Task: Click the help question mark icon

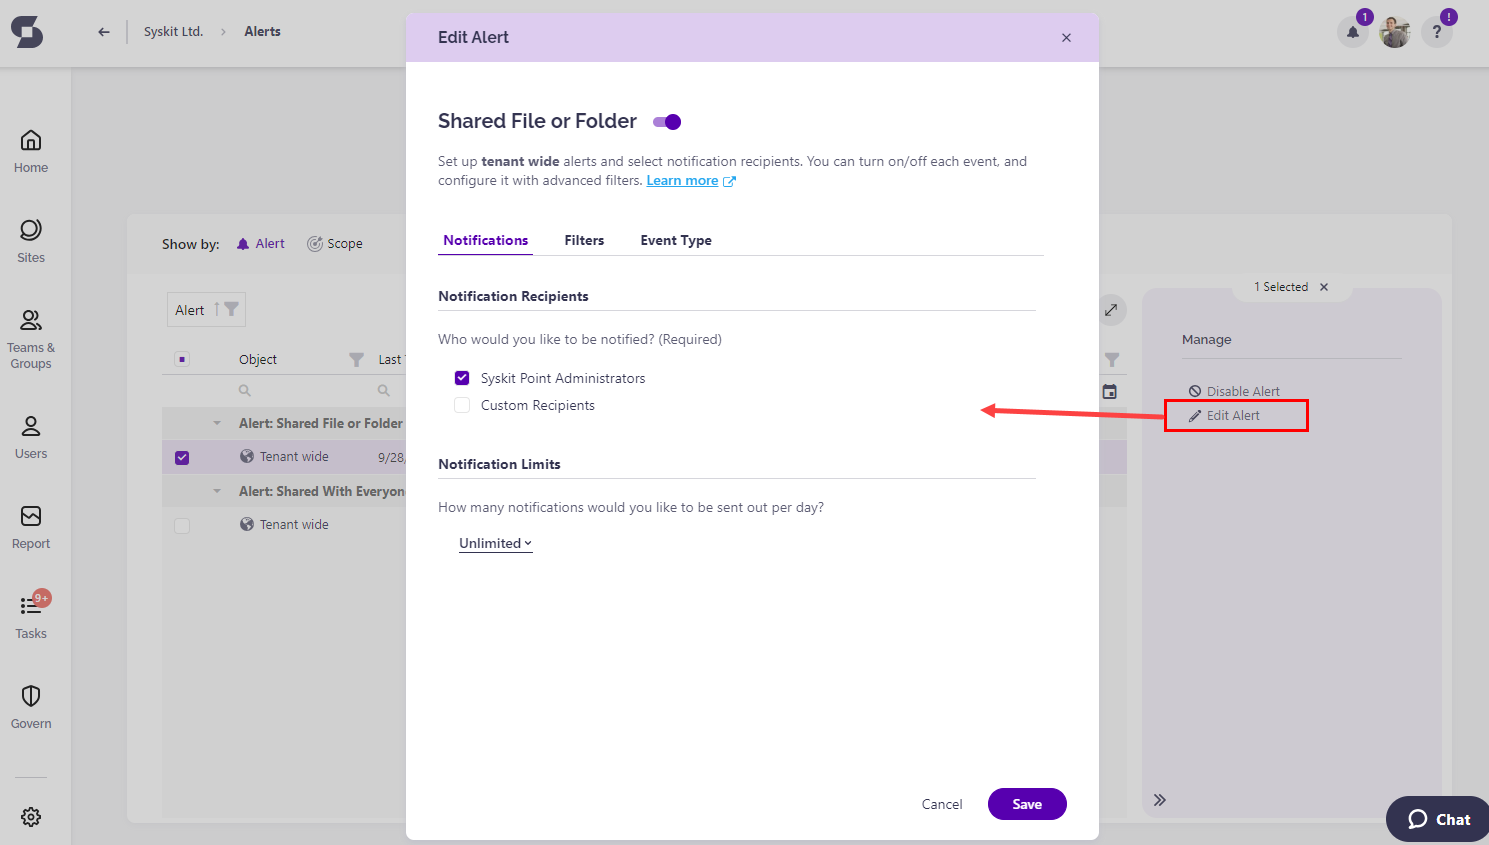Action: pos(1437,33)
